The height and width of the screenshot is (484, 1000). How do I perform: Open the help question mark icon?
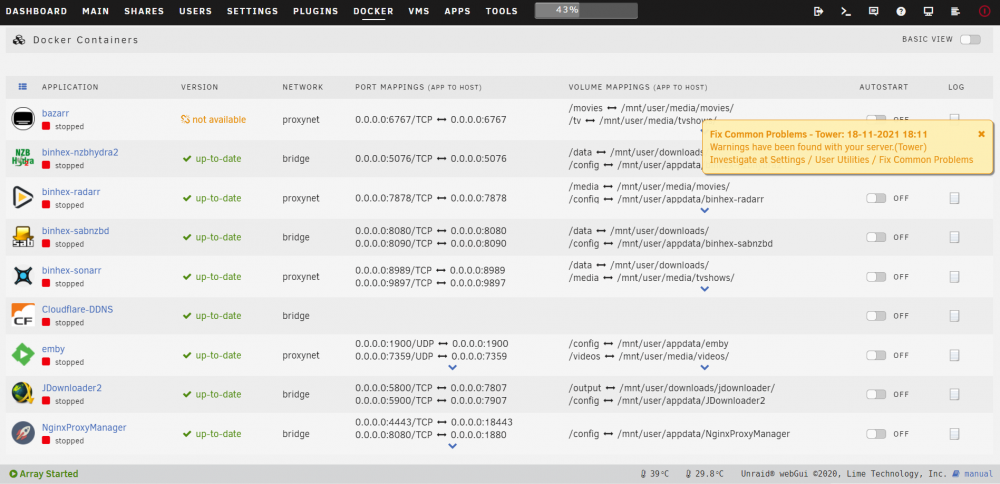coord(901,11)
